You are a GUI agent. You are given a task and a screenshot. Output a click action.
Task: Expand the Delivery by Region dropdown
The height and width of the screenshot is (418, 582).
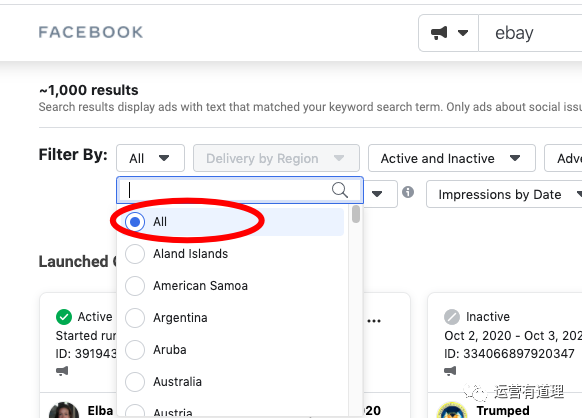(276, 159)
